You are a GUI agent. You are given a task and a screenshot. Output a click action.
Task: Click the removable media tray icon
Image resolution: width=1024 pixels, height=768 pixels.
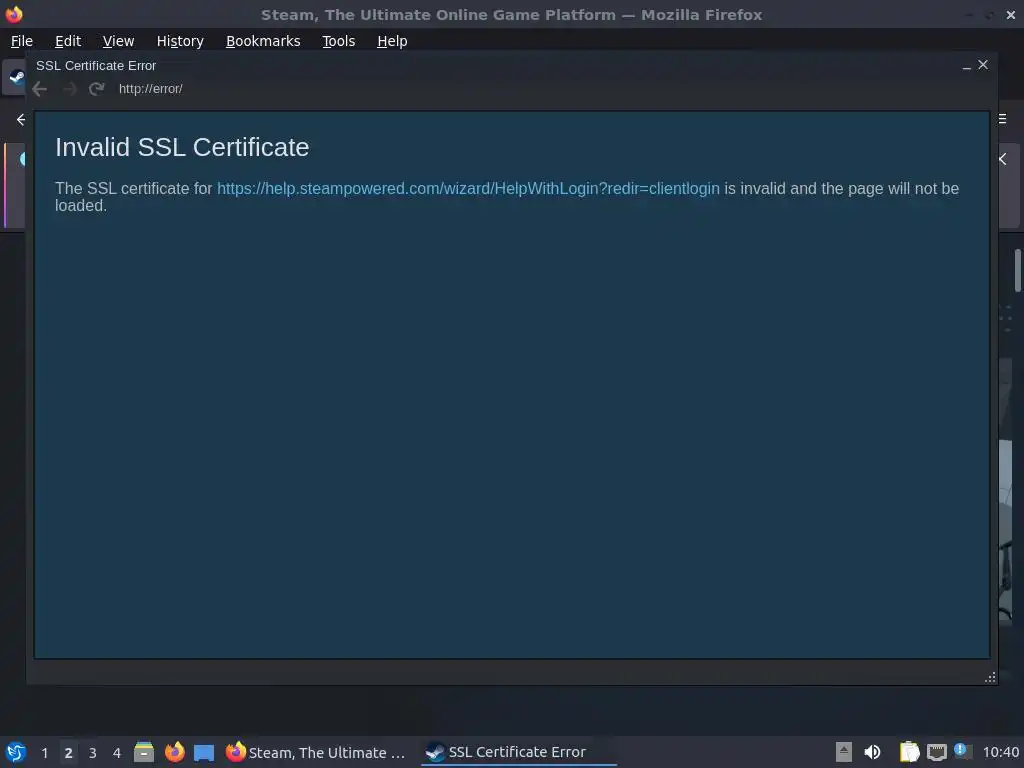[x=844, y=752]
